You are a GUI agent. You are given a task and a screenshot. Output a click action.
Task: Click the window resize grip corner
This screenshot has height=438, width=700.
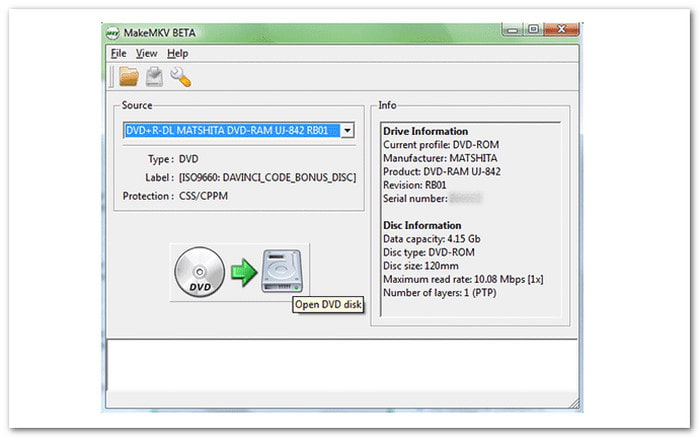[x=574, y=403]
